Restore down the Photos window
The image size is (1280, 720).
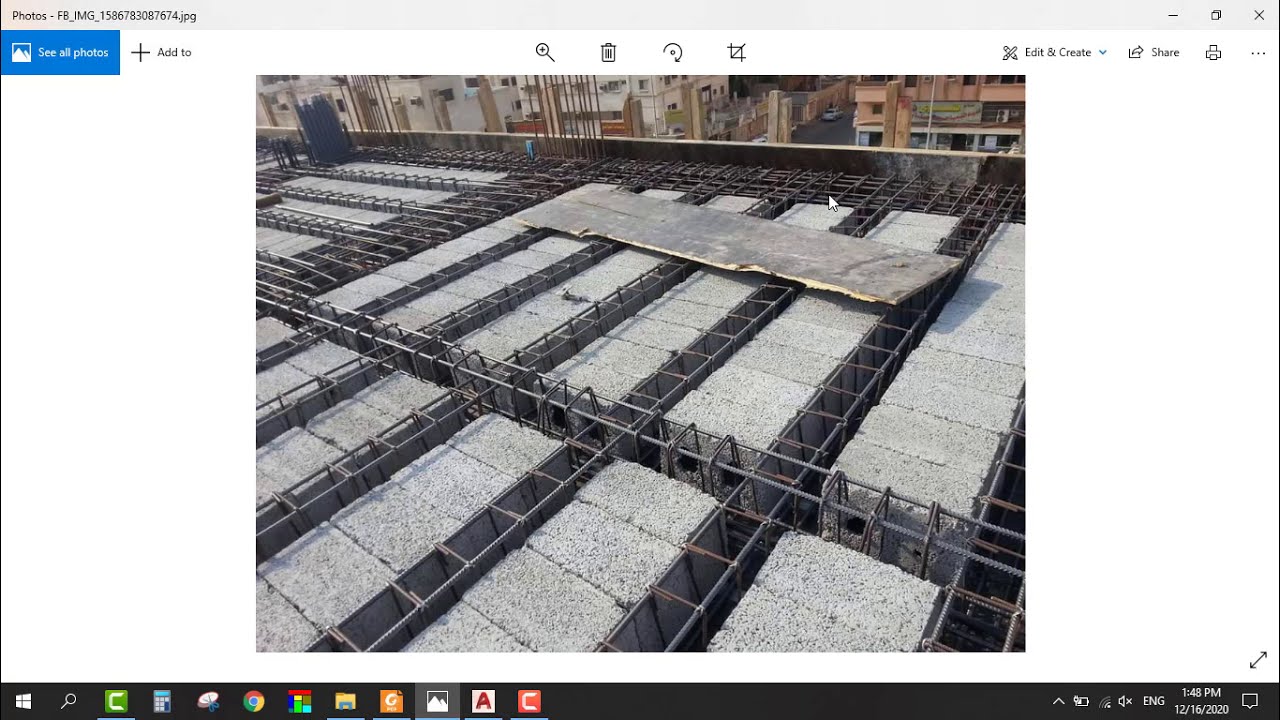click(x=1216, y=15)
